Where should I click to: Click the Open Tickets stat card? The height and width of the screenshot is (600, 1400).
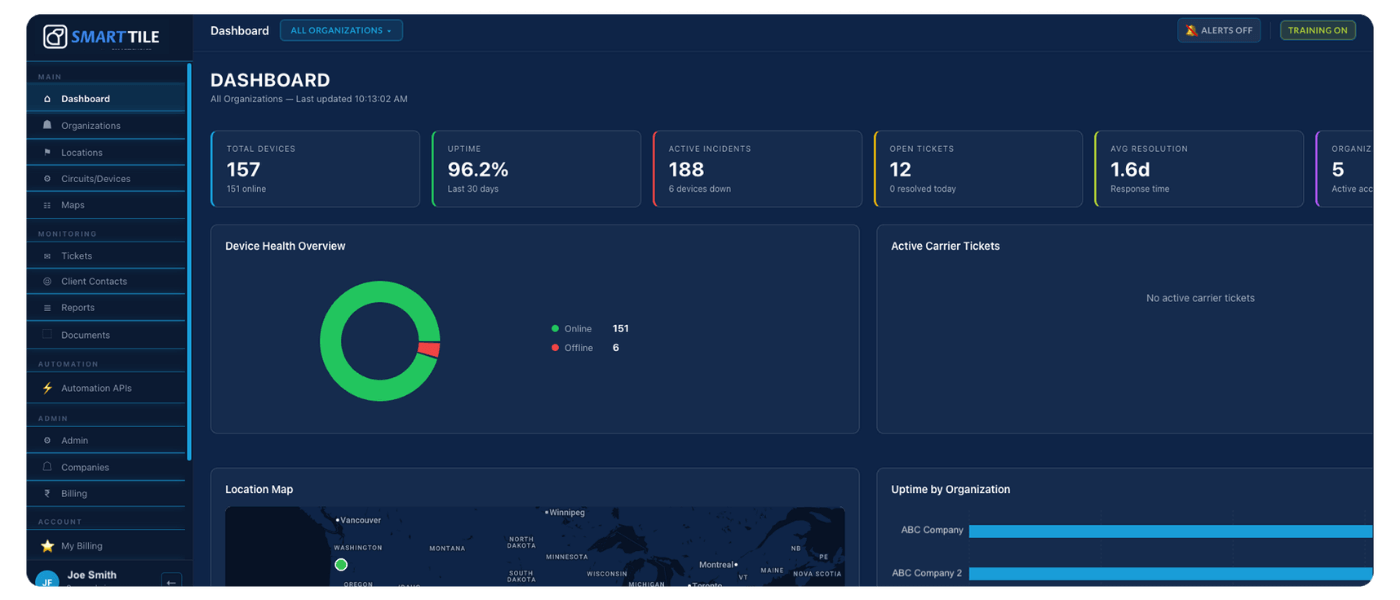[978, 168]
